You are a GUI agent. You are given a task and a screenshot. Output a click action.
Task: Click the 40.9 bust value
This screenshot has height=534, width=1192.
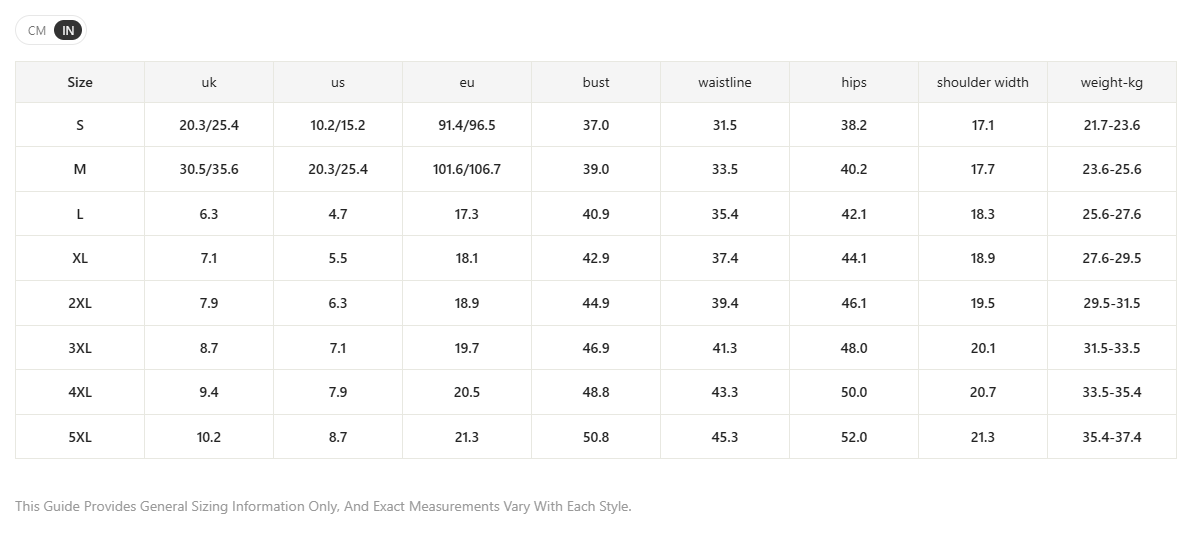click(x=596, y=214)
